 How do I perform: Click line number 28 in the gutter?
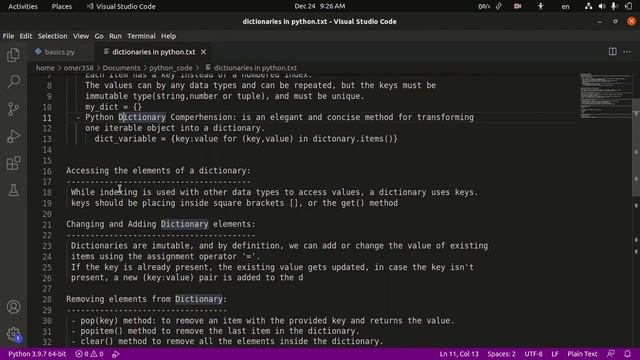[x=47, y=299]
